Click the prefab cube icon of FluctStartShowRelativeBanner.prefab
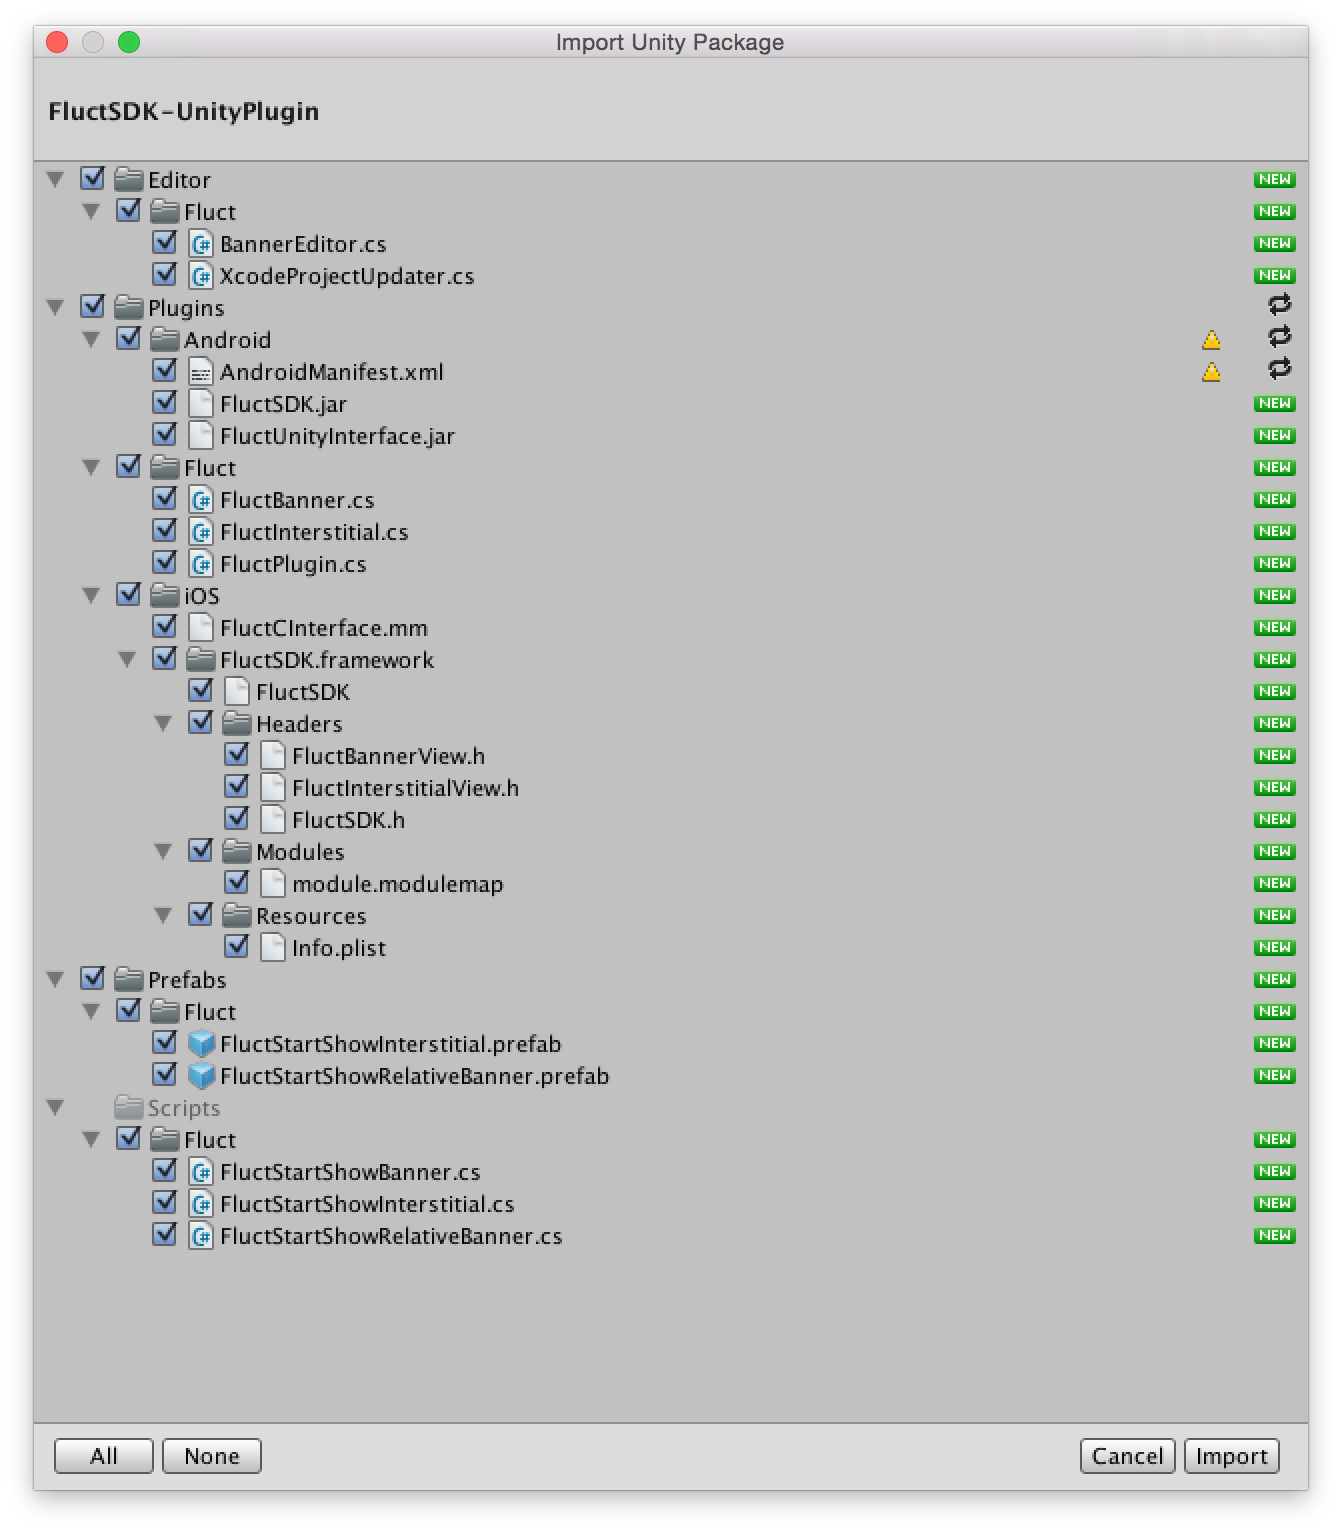Viewport: 1342px width, 1532px height. (x=201, y=1076)
